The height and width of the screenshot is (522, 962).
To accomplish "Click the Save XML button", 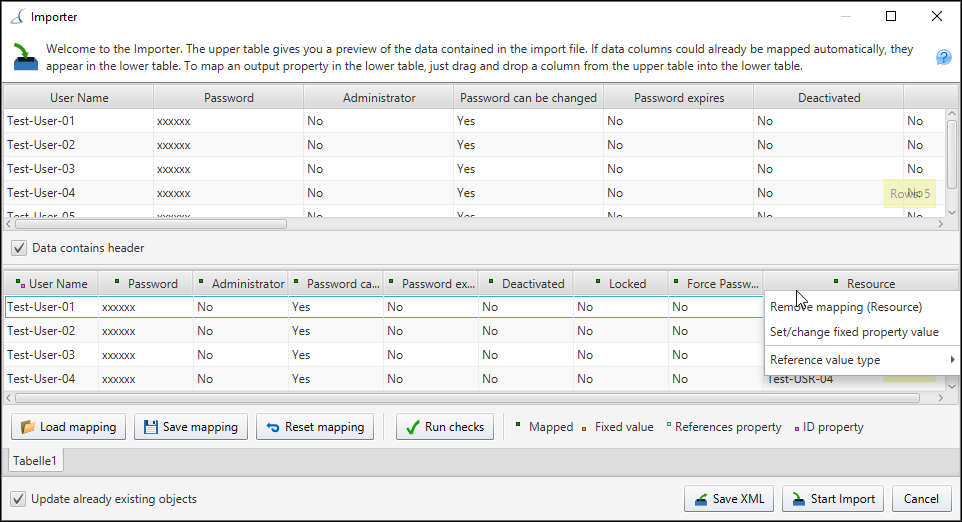I will click(729, 499).
